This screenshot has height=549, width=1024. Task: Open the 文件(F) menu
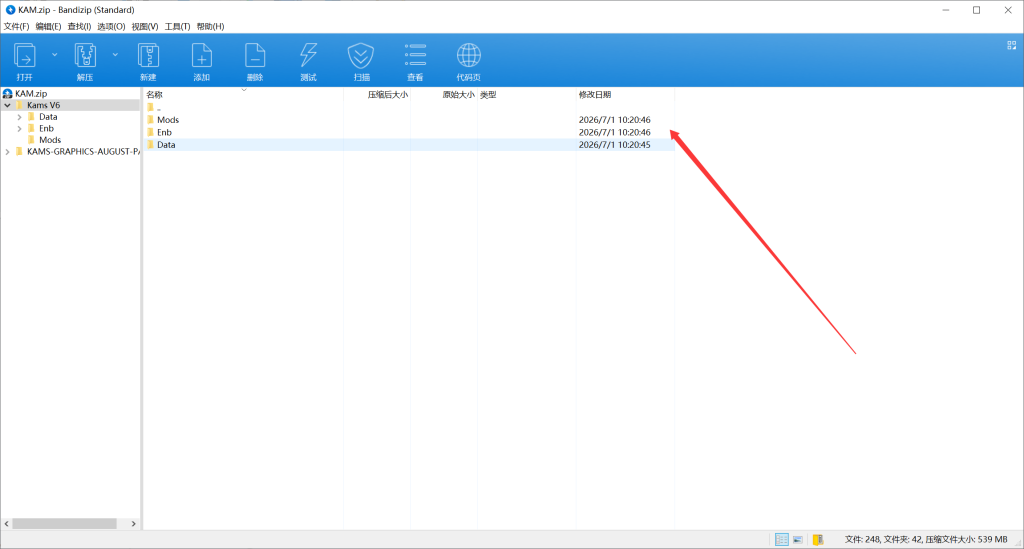click(16, 26)
